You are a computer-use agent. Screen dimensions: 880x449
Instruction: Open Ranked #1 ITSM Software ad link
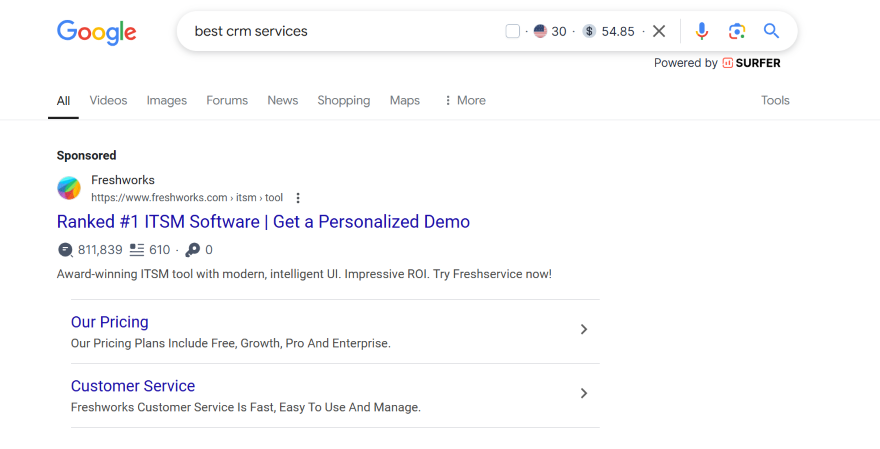click(263, 222)
